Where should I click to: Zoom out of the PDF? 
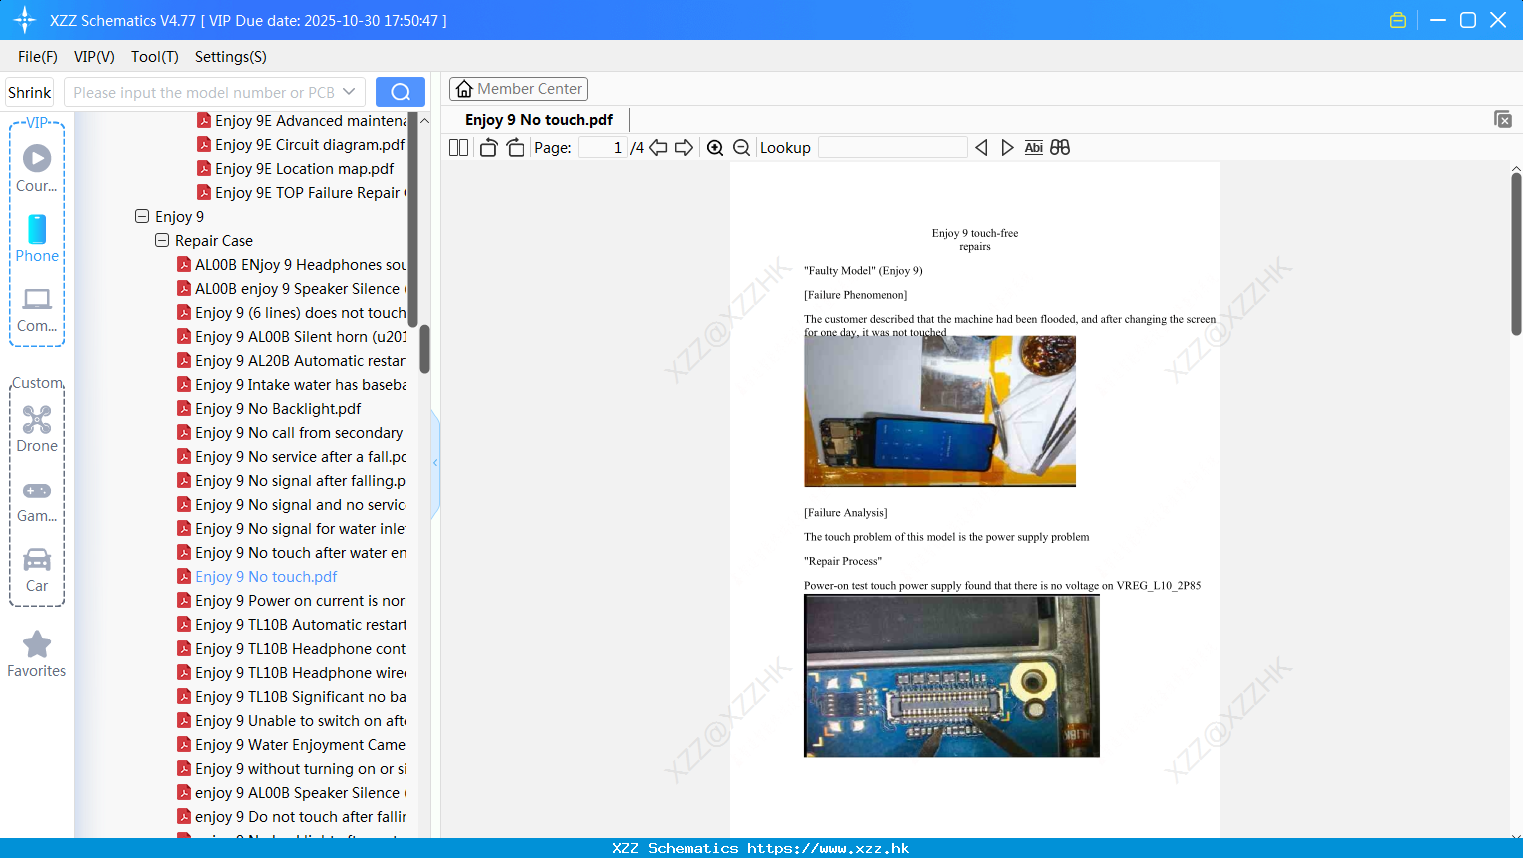(742, 147)
